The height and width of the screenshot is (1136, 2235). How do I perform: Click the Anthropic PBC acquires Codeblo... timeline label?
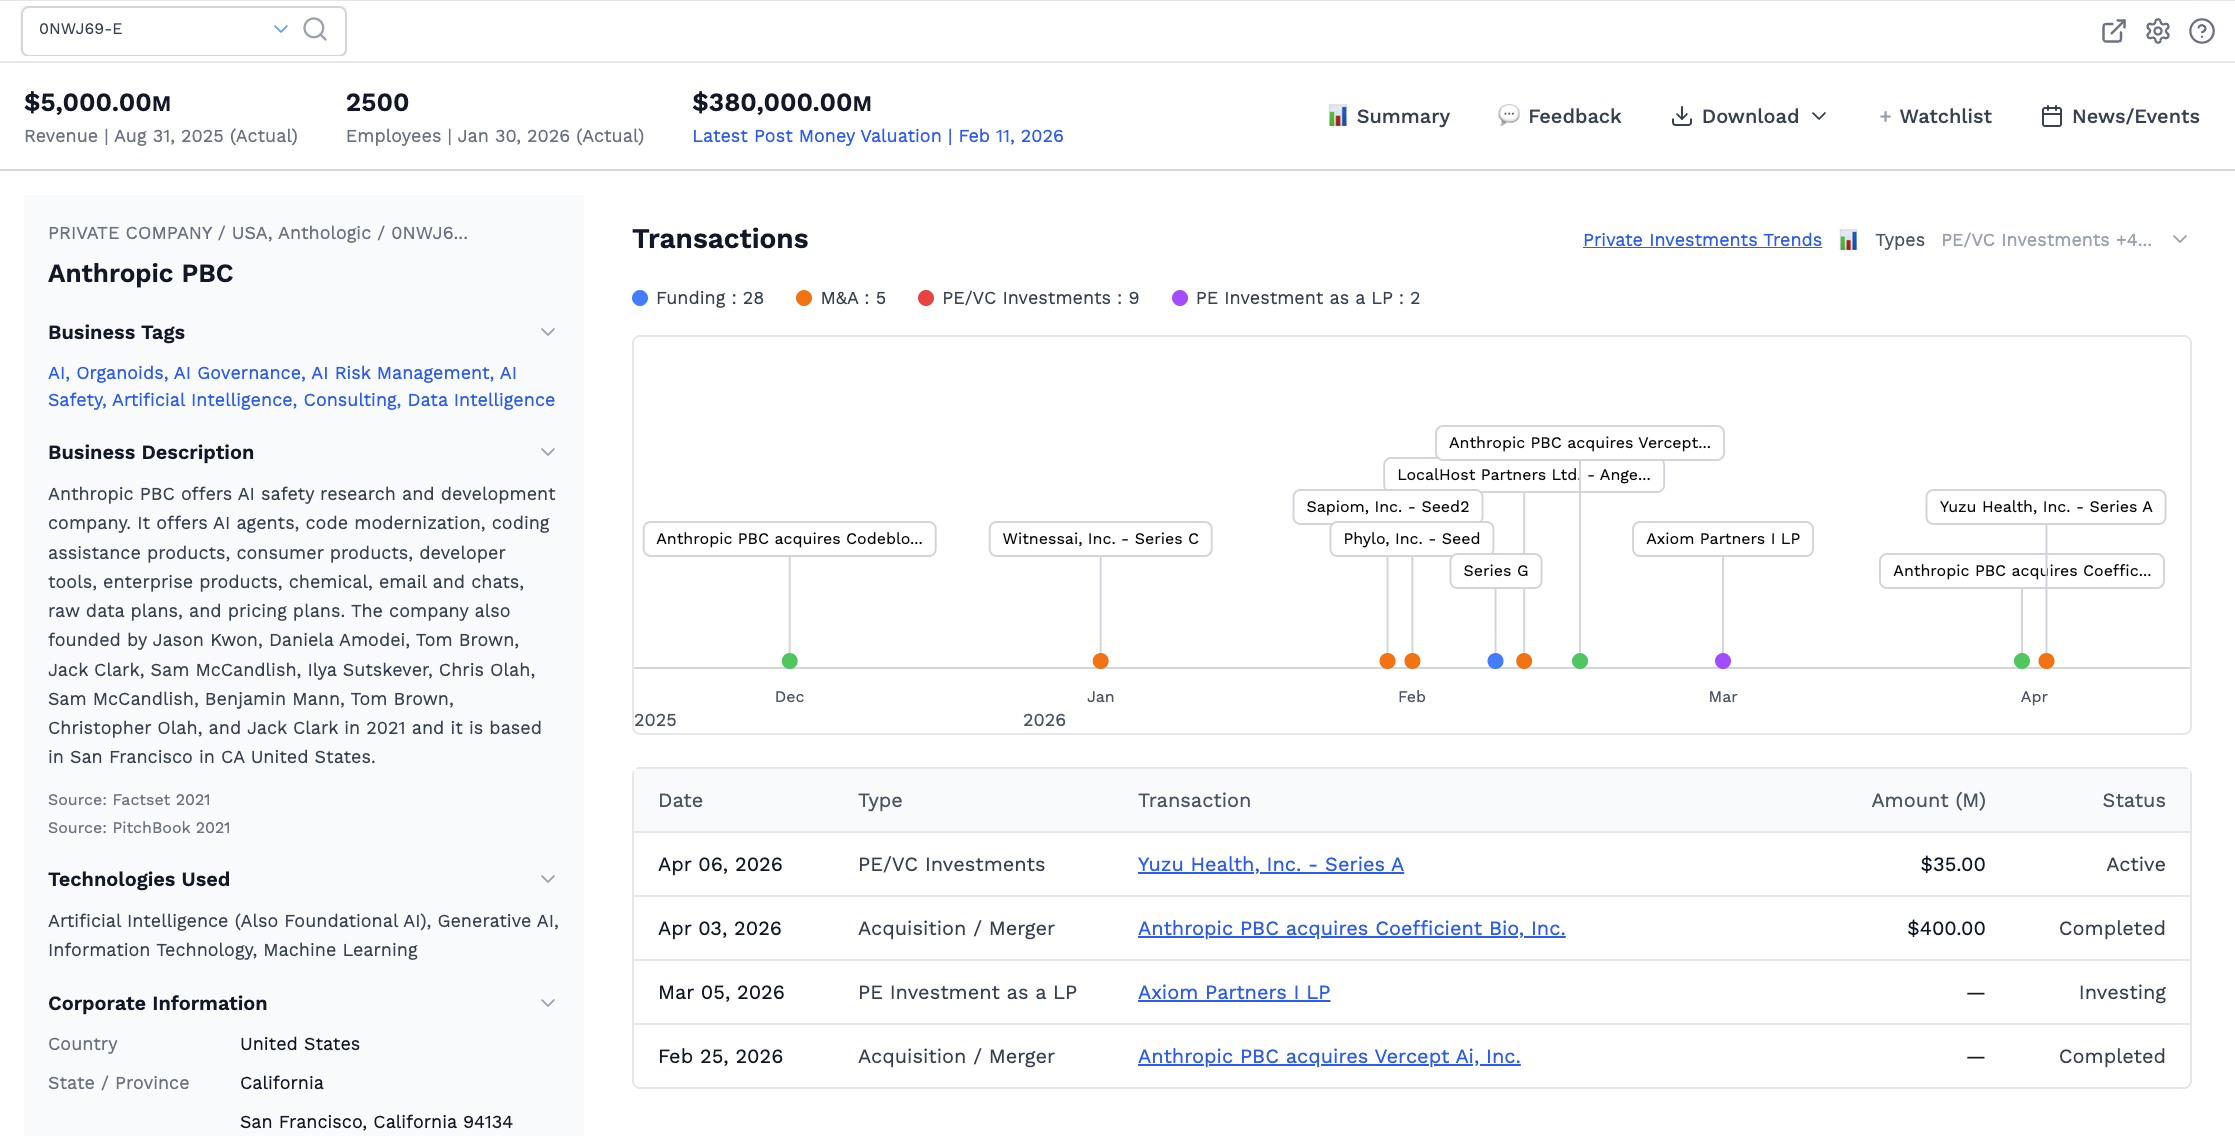790,539
